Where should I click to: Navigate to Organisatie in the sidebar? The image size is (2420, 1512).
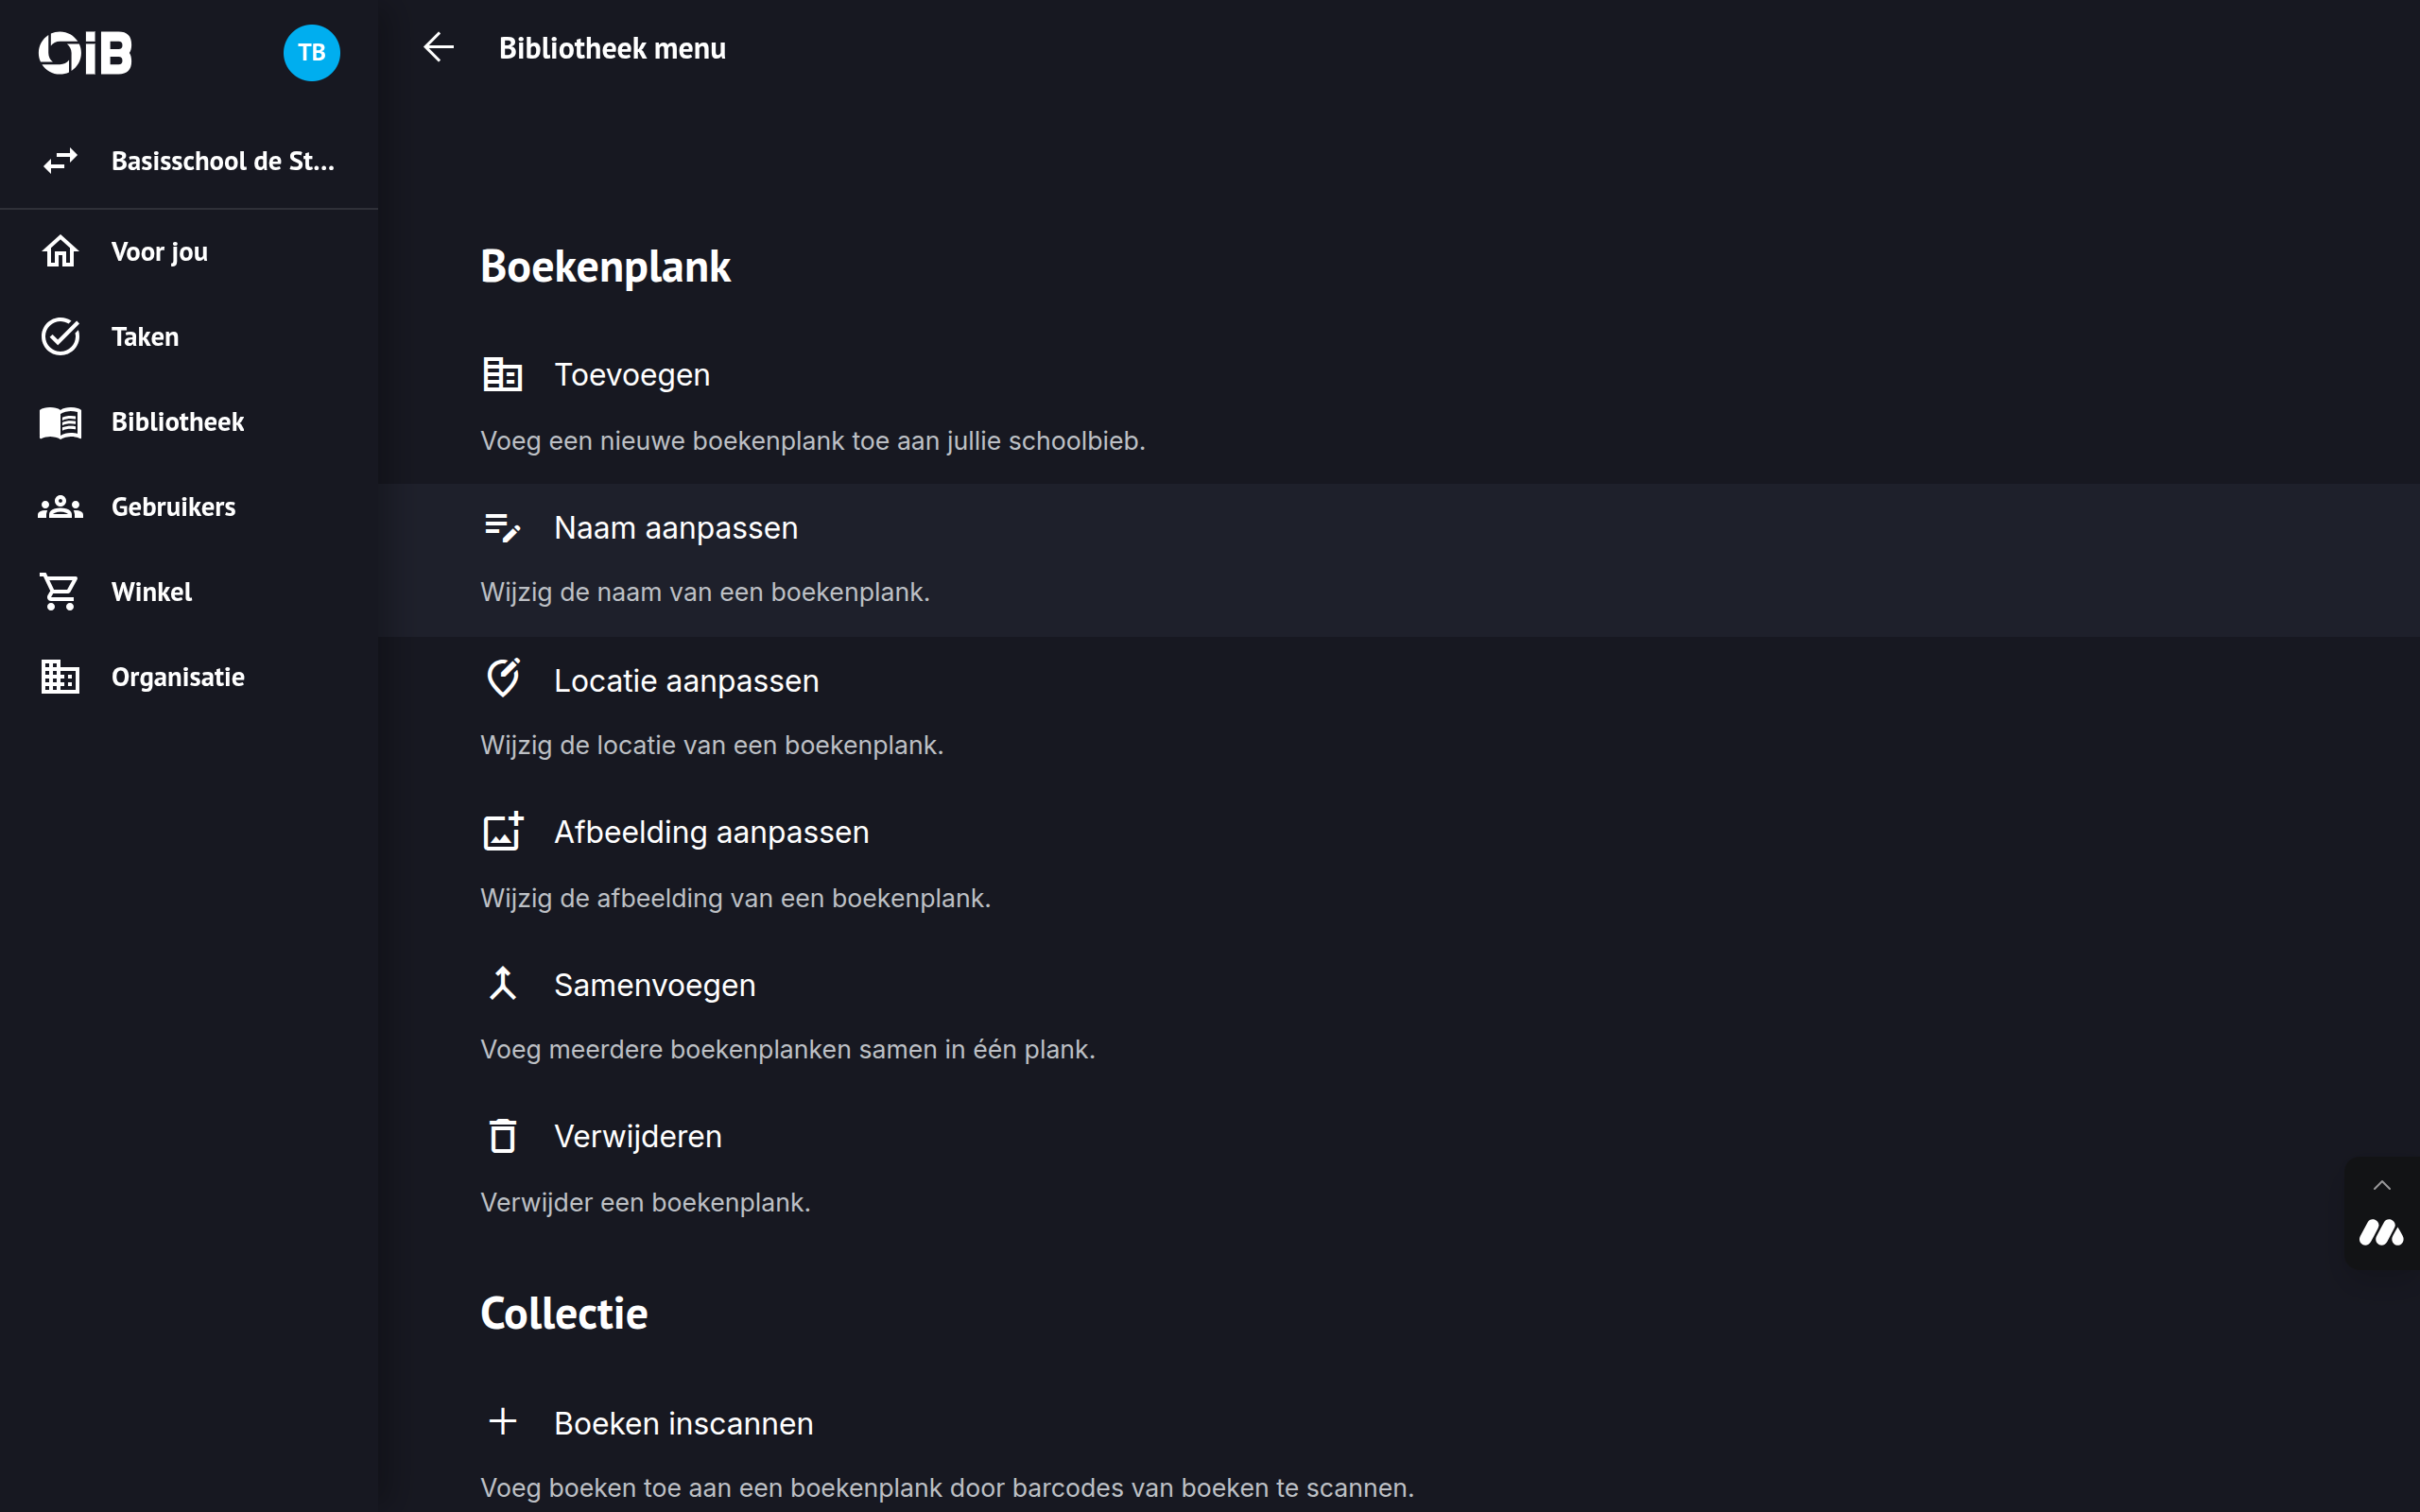coord(177,677)
